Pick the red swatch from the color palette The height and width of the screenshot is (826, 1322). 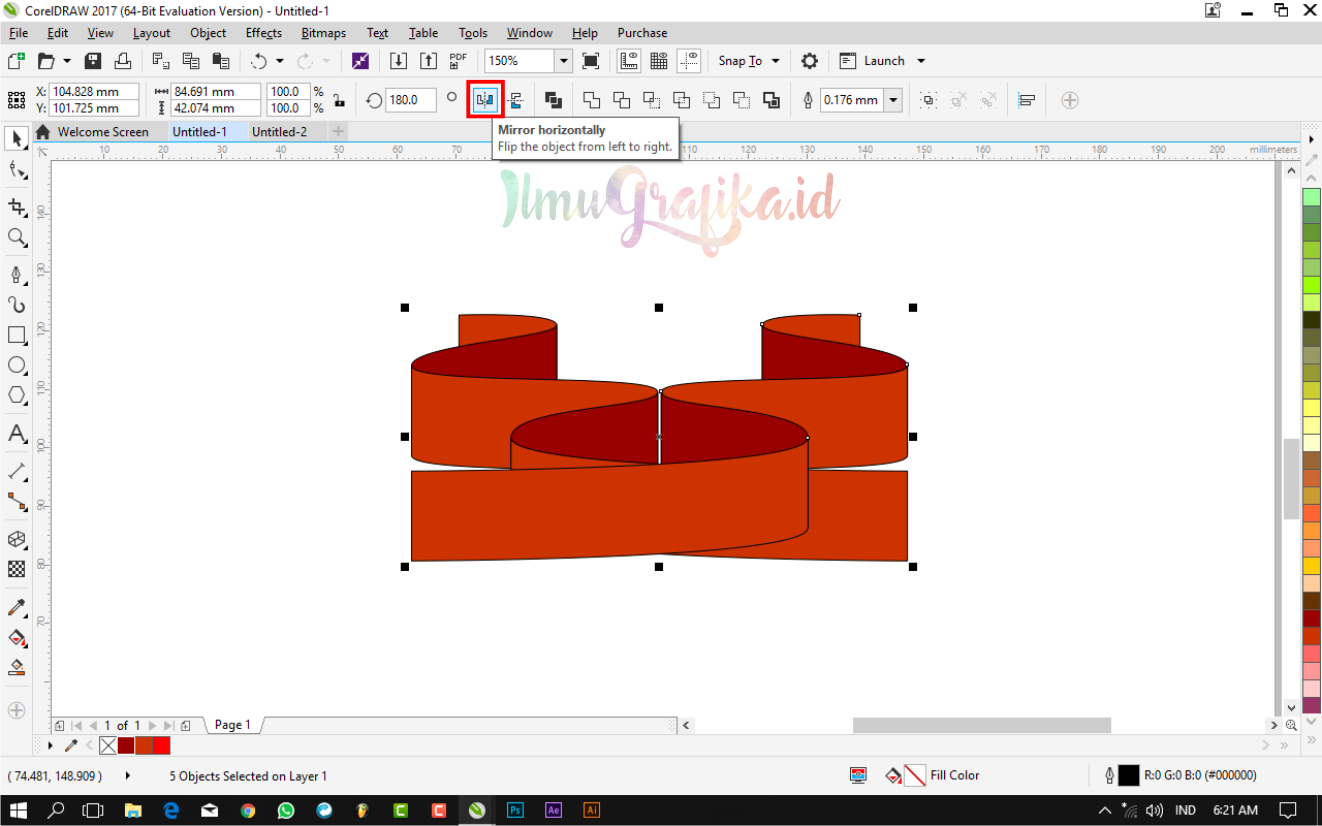tap(1309, 617)
